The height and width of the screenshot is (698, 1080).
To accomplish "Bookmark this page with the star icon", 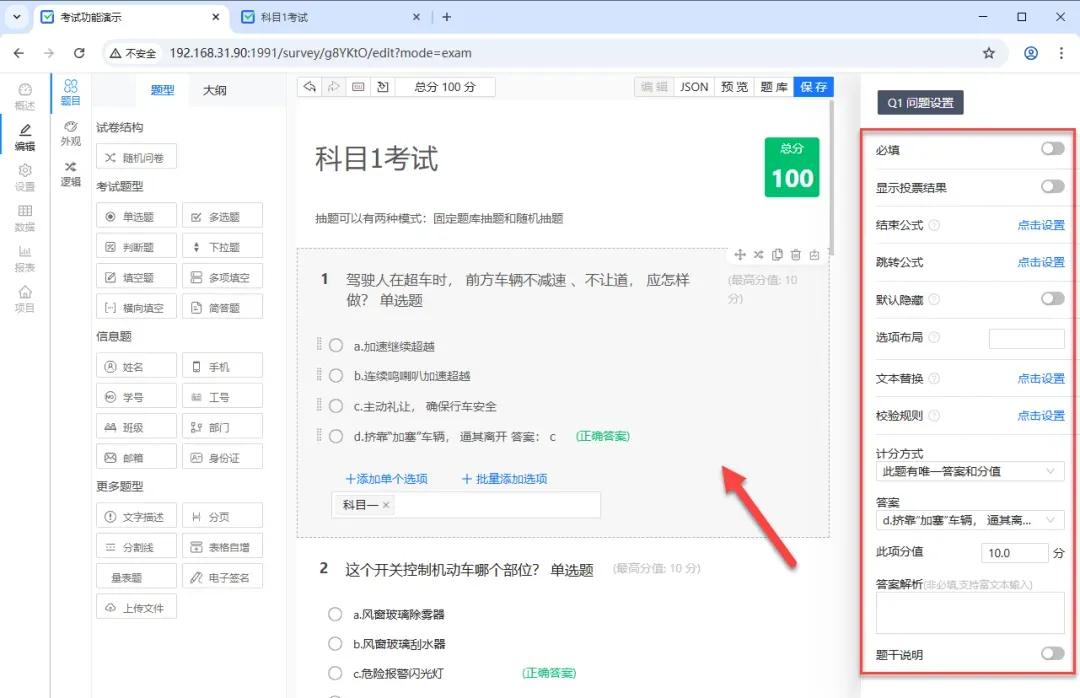I will pos(989,53).
